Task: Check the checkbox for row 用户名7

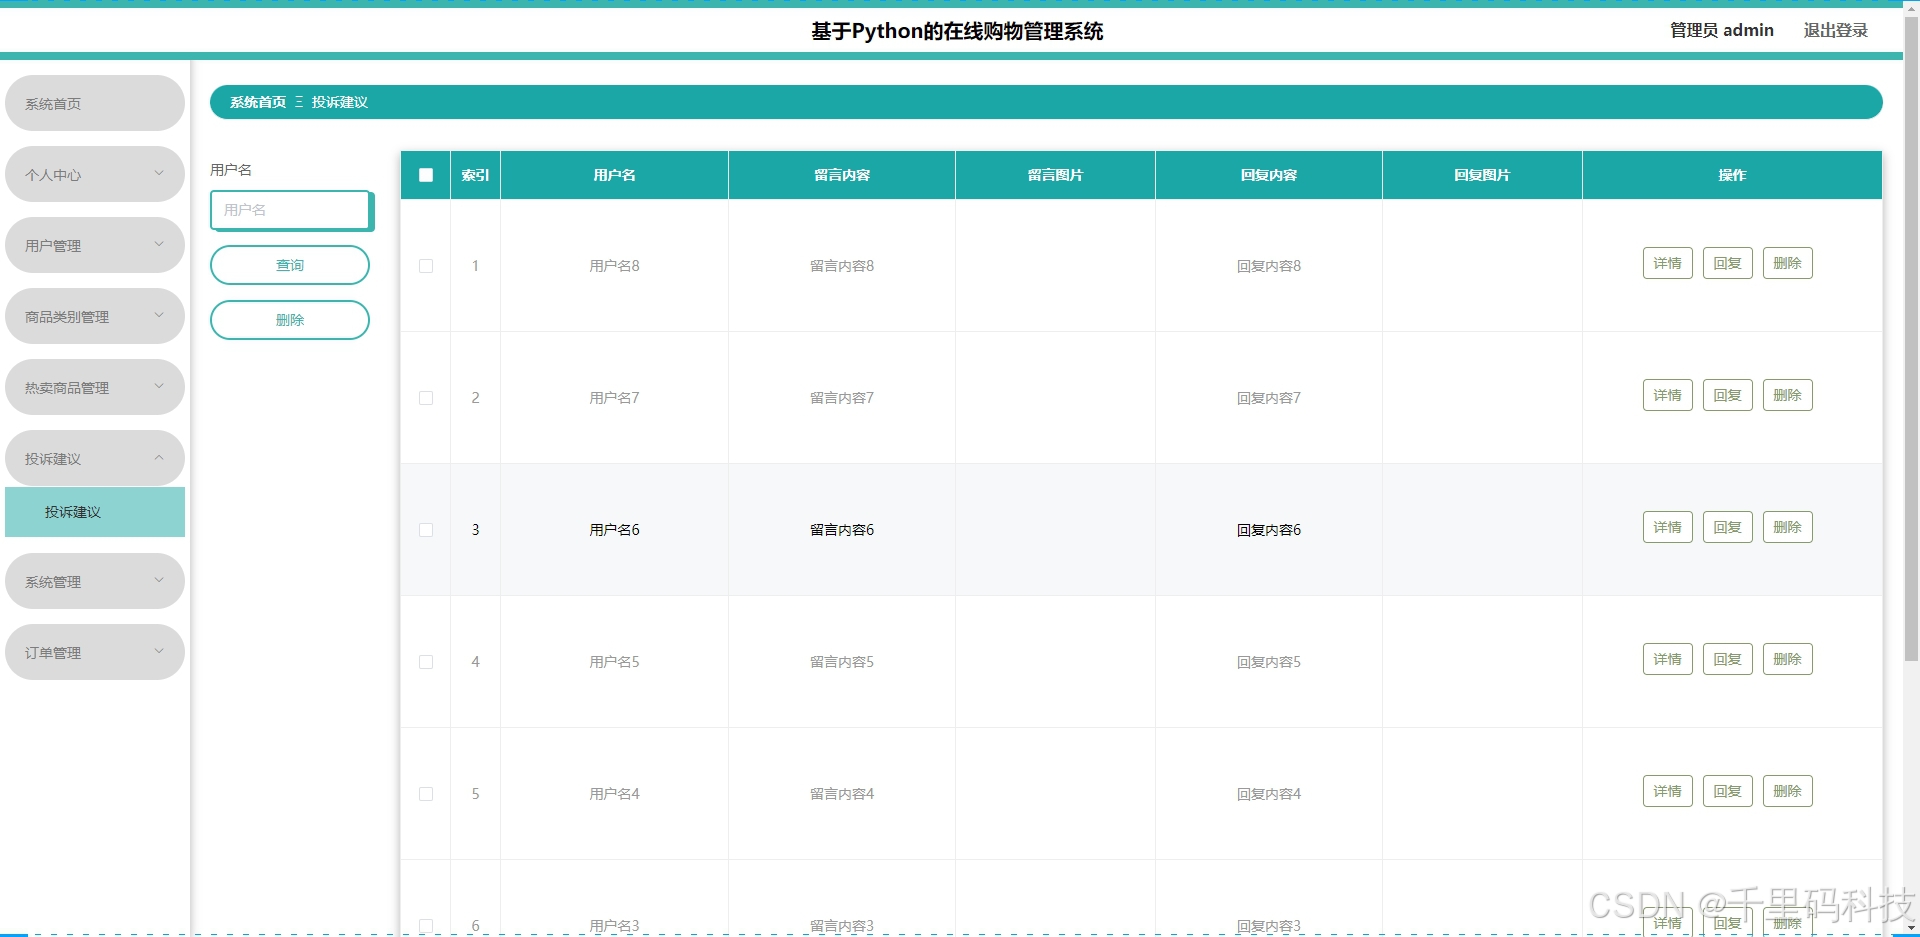Action: tap(426, 398)
